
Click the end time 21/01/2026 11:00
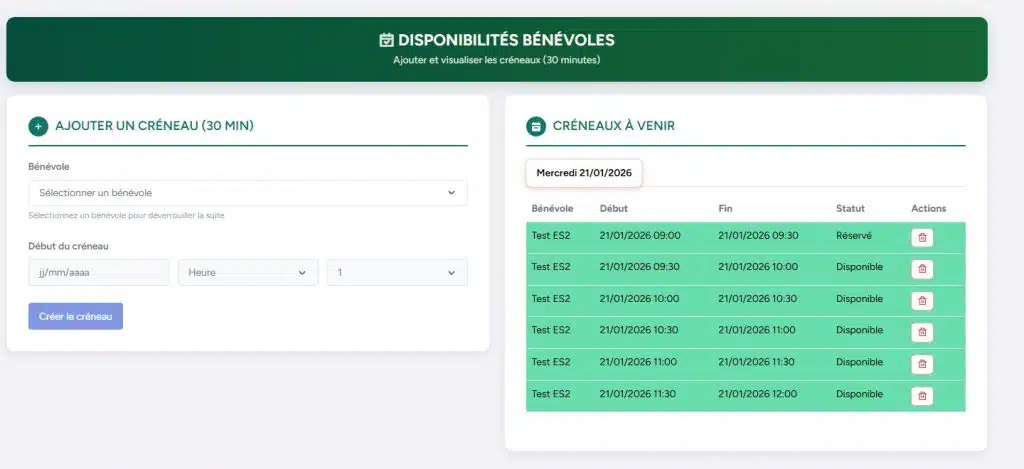pos(757,330)
